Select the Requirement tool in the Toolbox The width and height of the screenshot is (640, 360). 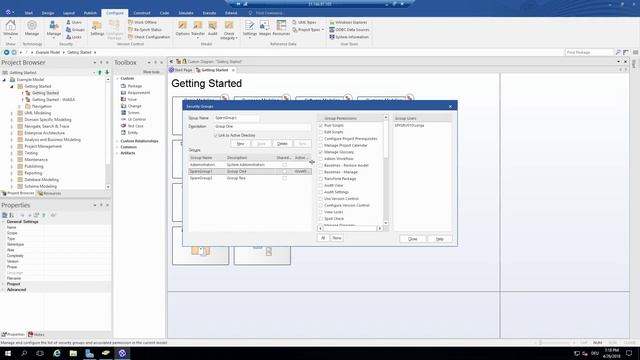135,93
